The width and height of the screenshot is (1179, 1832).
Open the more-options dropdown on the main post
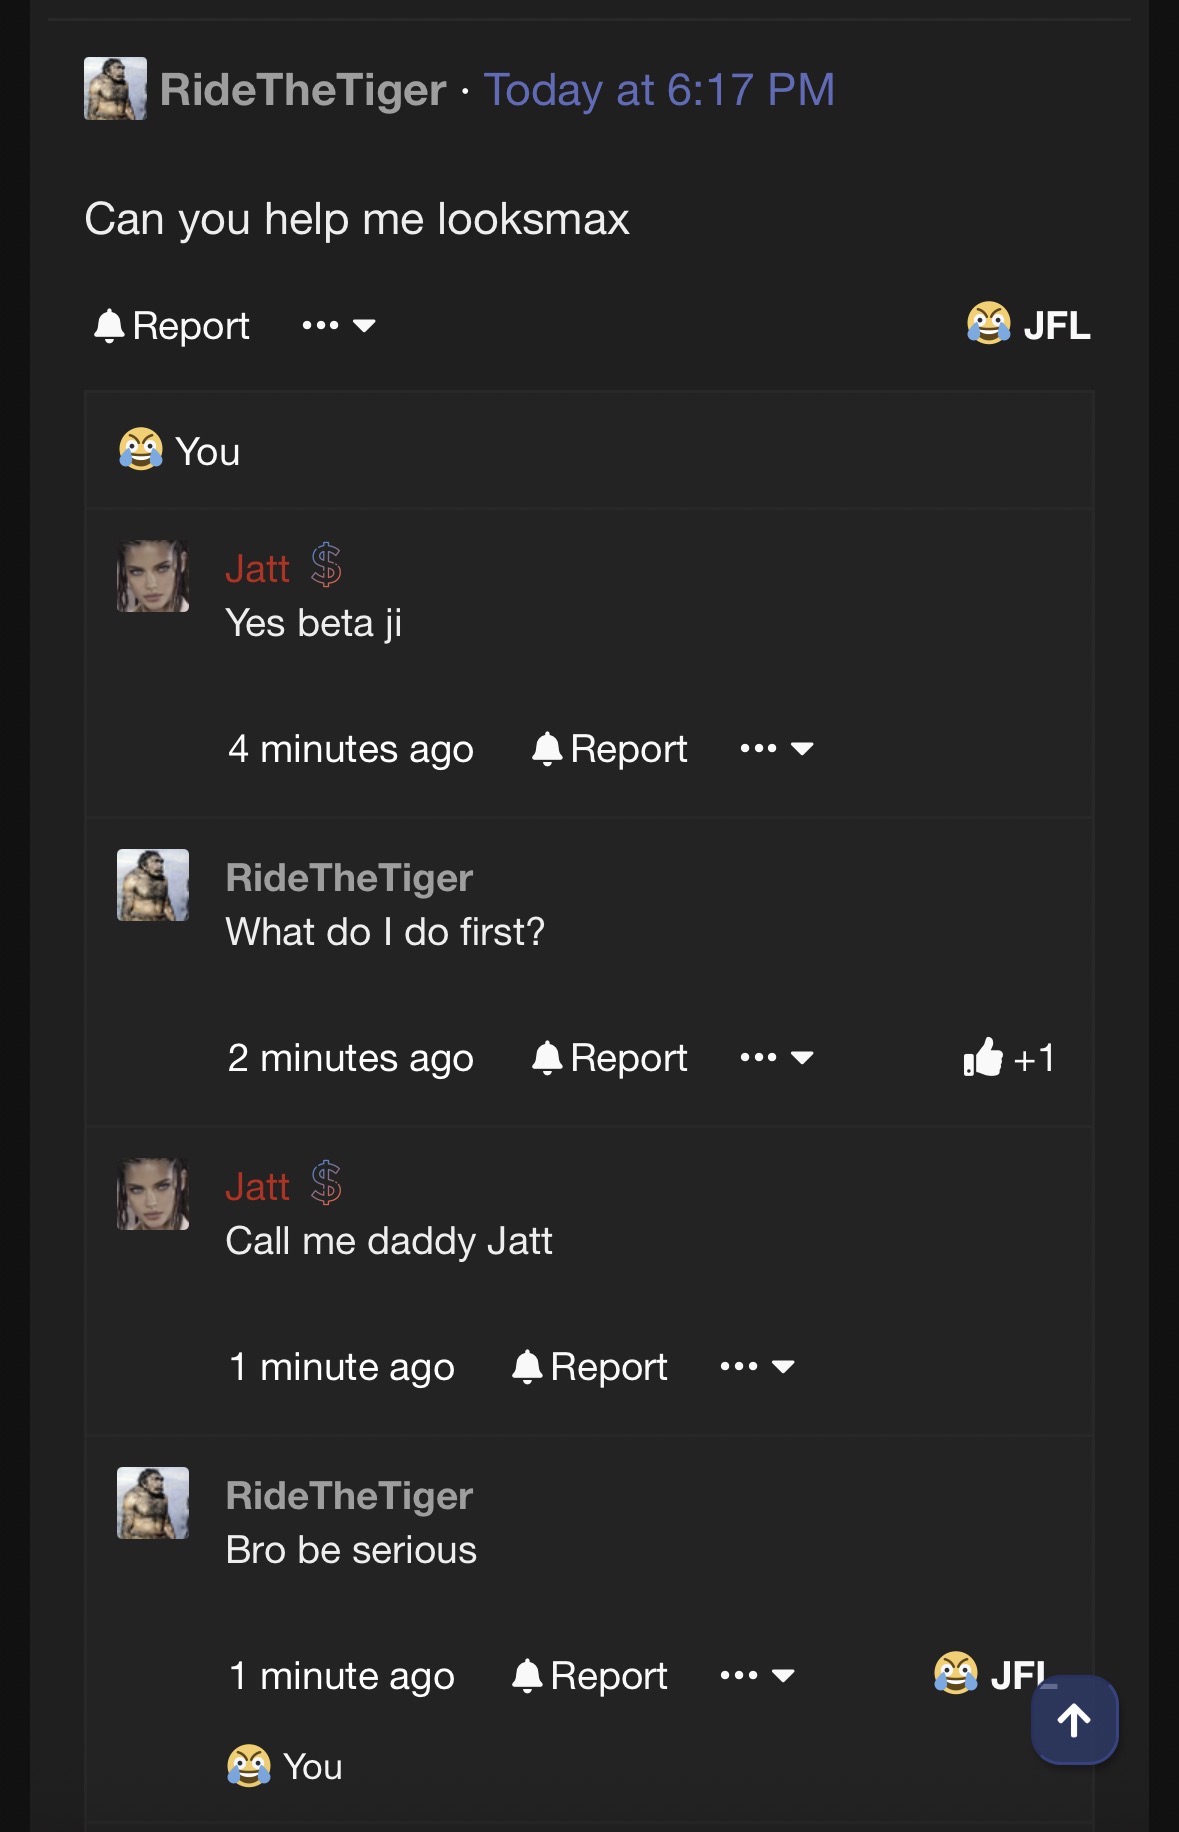pos(339,325)
